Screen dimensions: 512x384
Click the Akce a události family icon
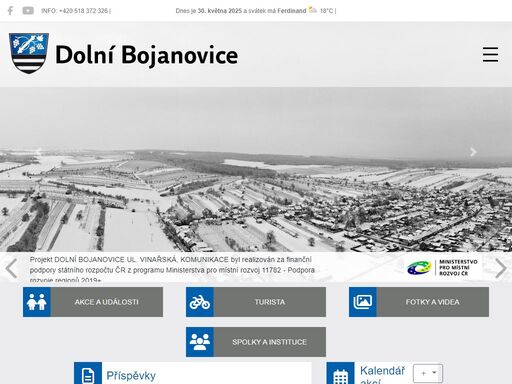(37, 302)
